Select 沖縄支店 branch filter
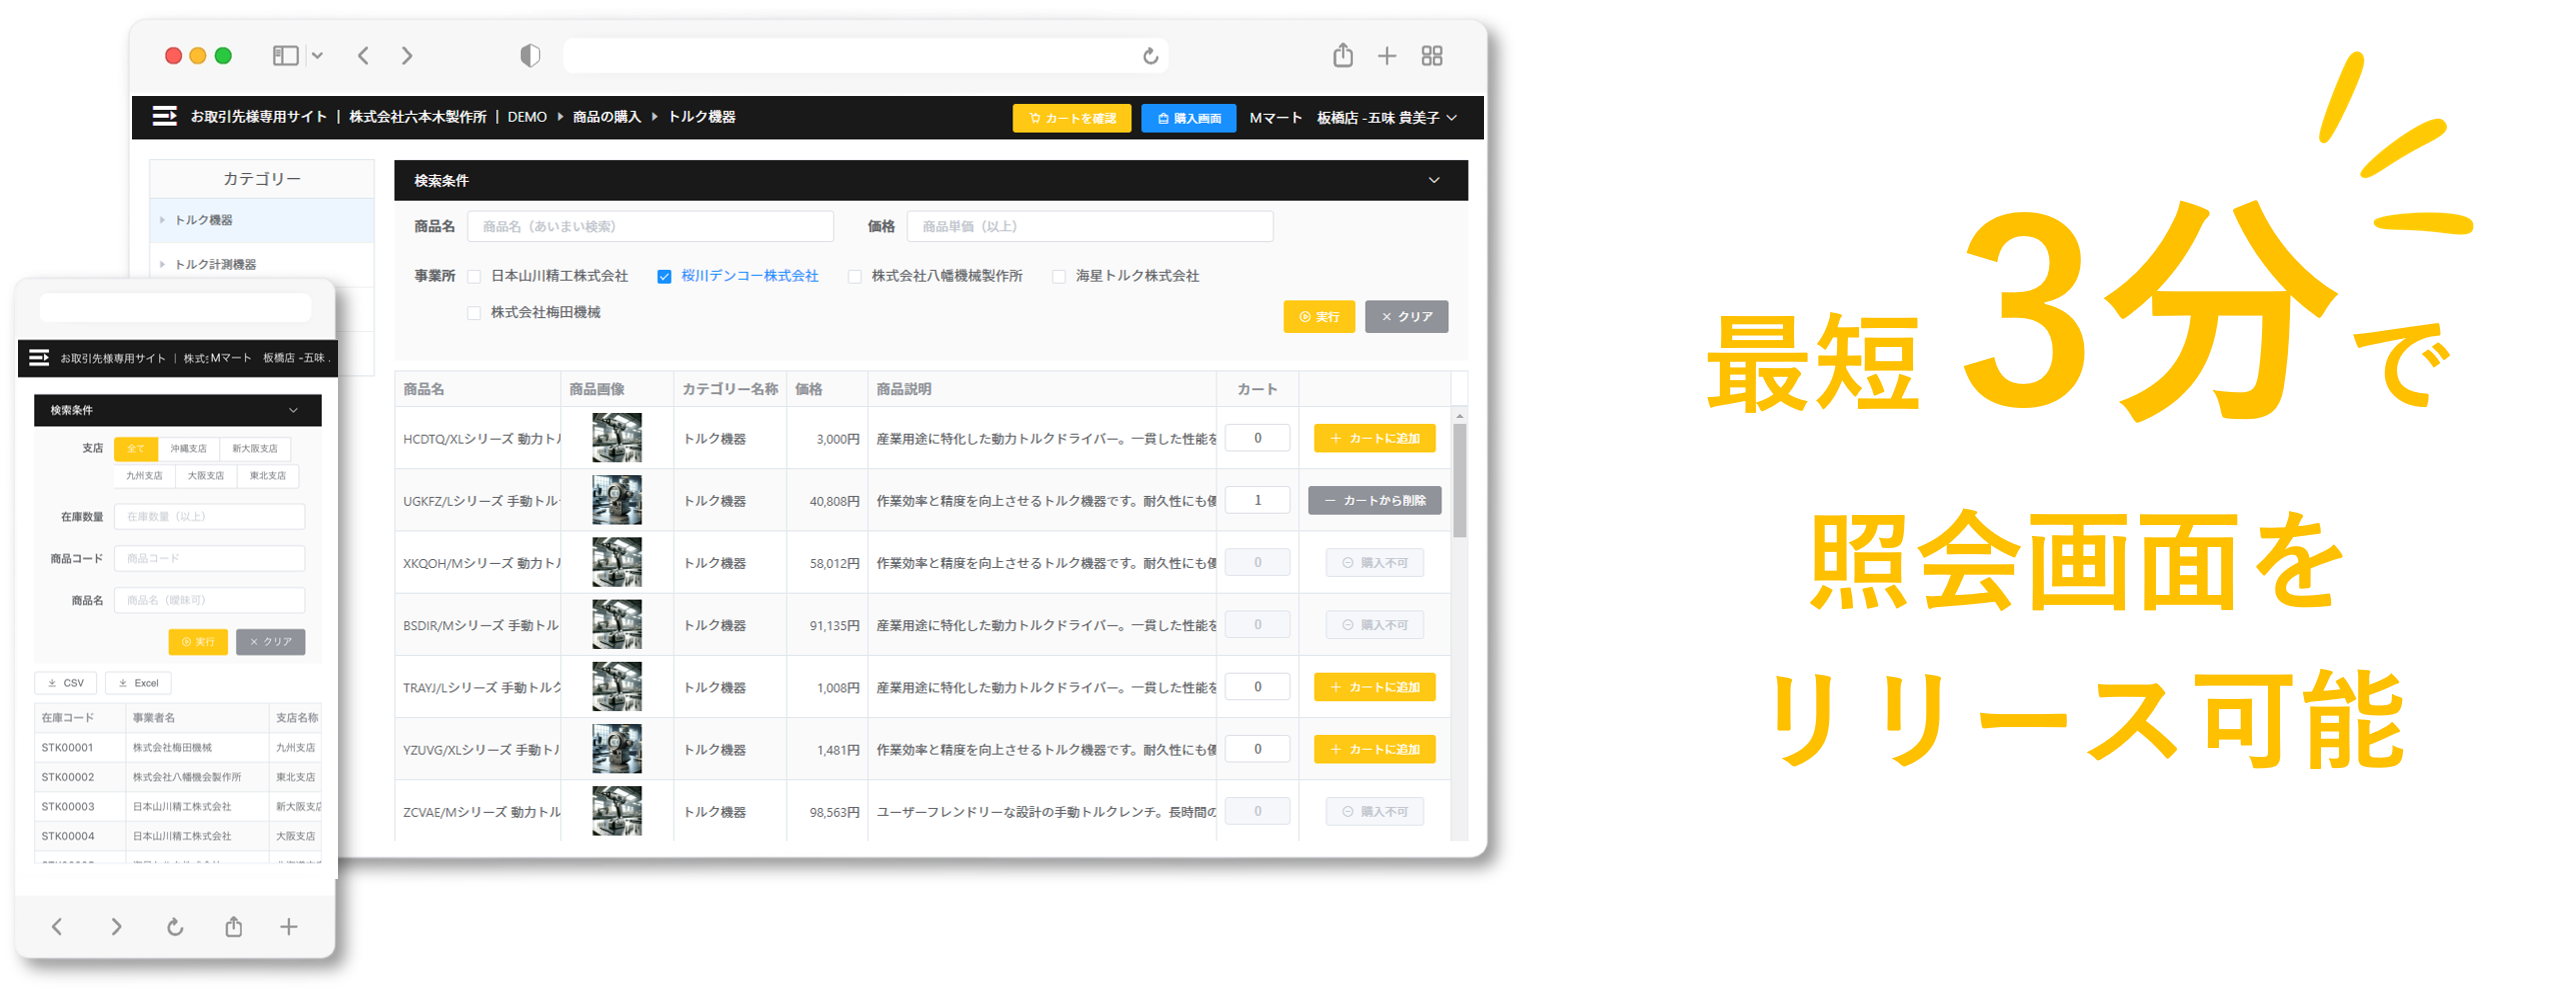The image size is (2549, 996). pos(188,449)
